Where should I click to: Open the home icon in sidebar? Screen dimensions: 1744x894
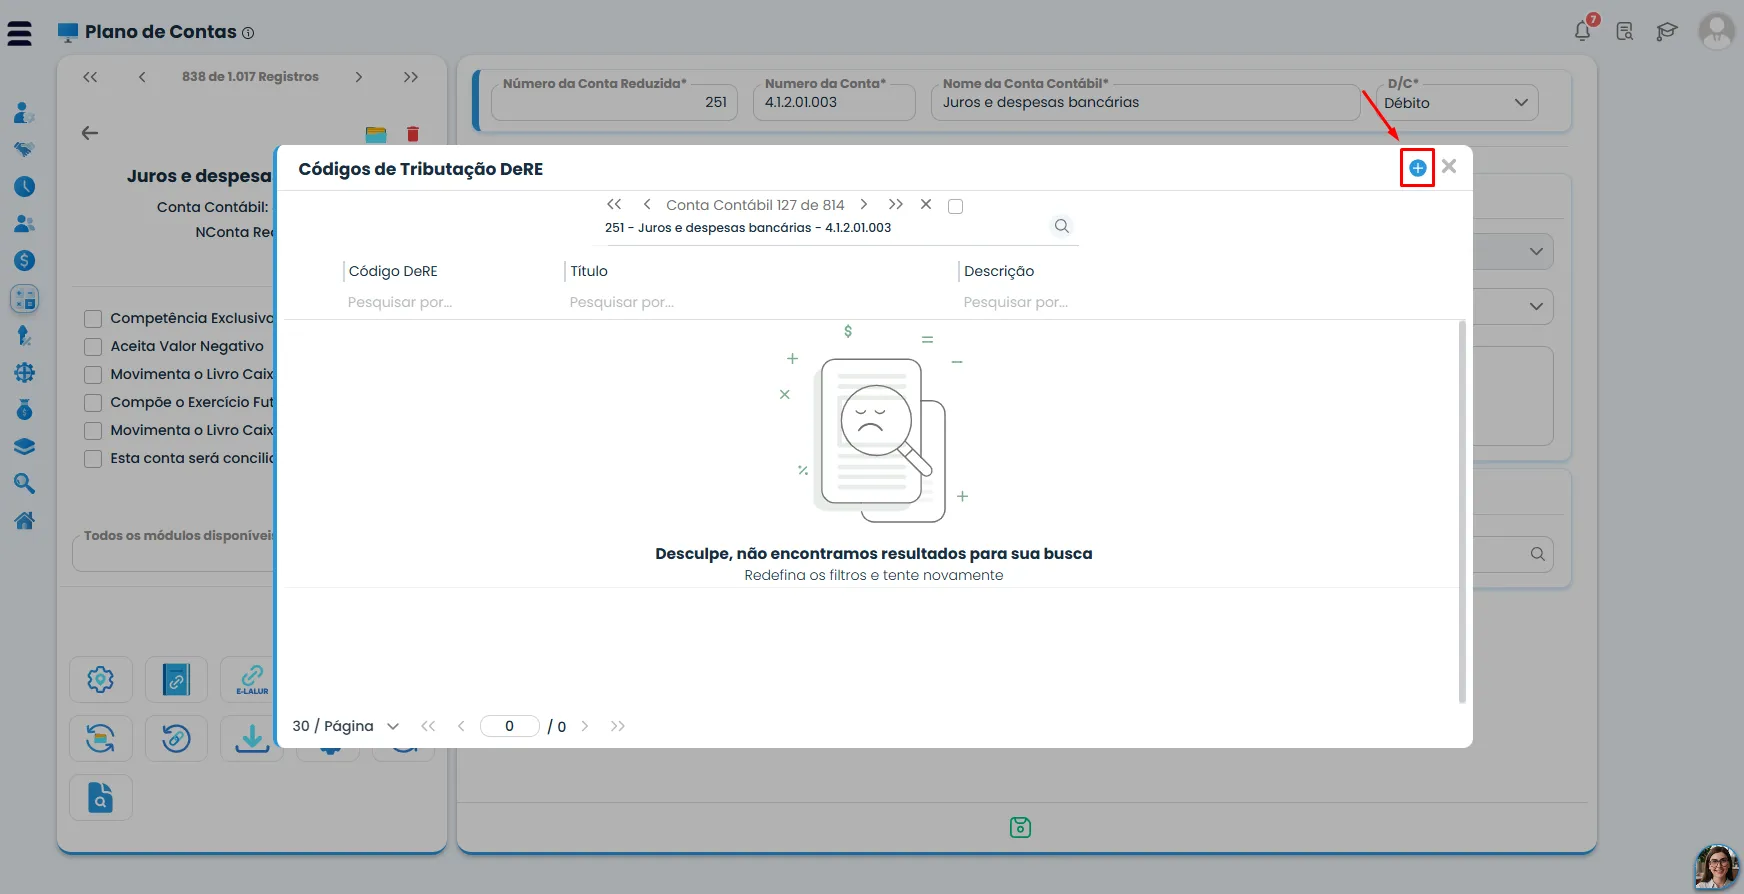click(x=25, y=520)
